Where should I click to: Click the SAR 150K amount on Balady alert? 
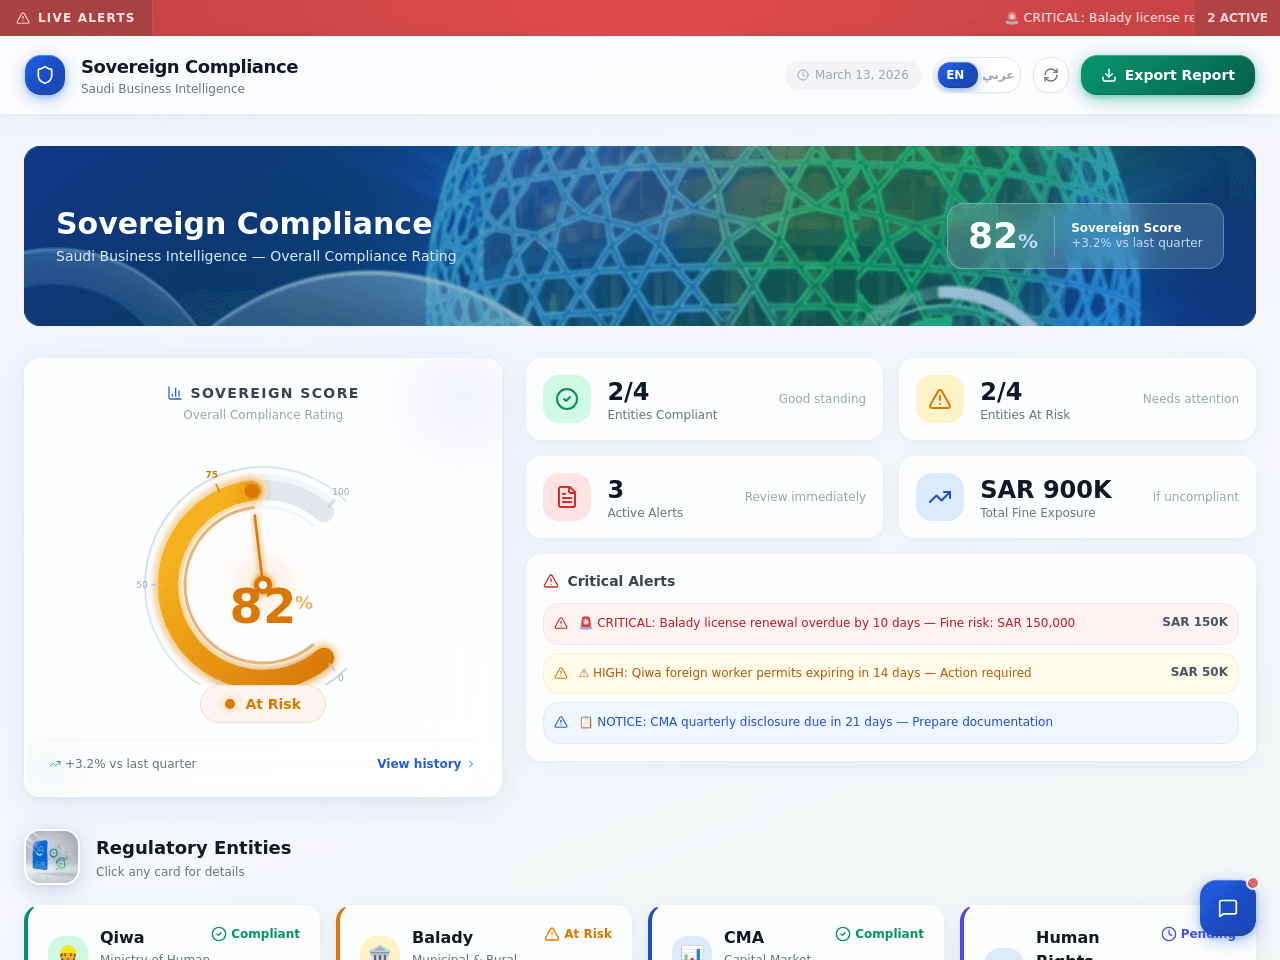[x=1195, y=622]
